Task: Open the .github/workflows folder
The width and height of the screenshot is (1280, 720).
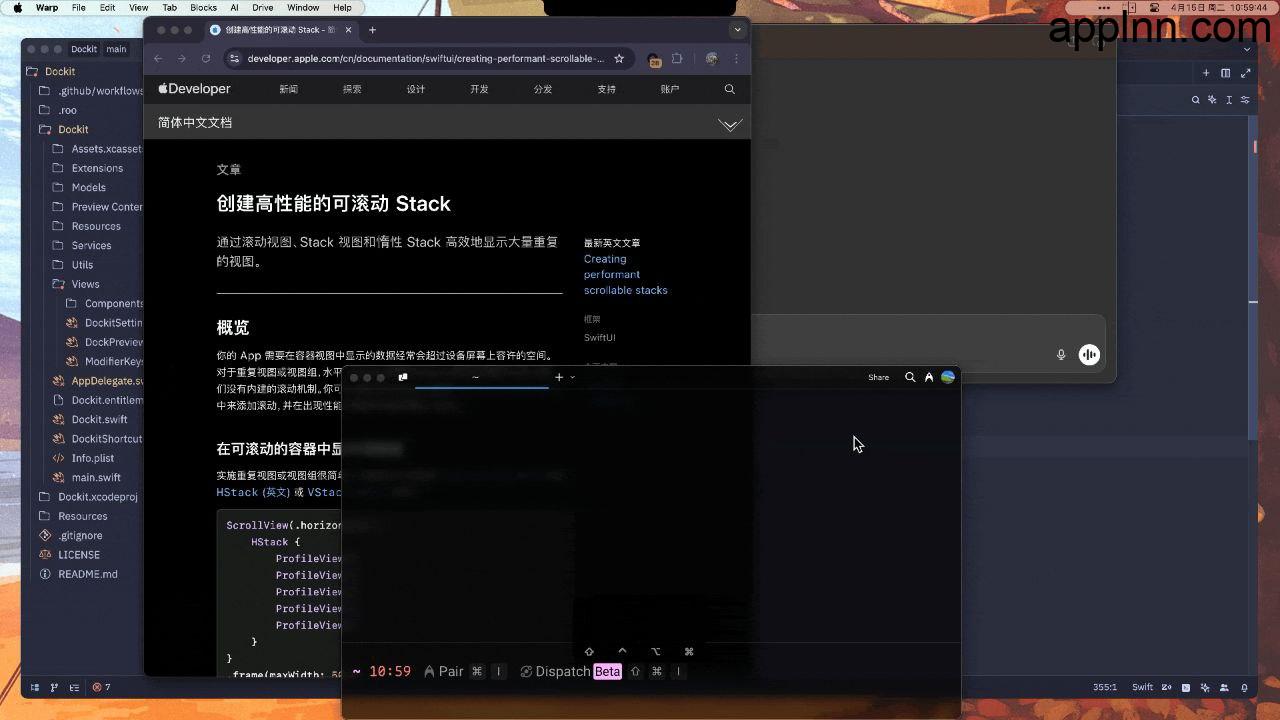Action: tap(100, 91)
